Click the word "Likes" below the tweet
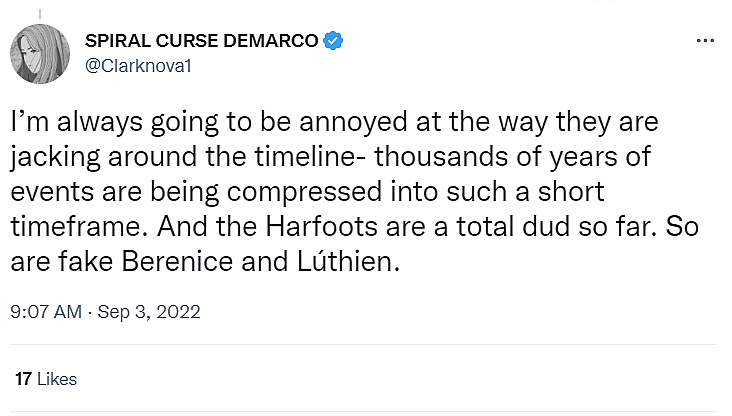 [x=56, y=379]
